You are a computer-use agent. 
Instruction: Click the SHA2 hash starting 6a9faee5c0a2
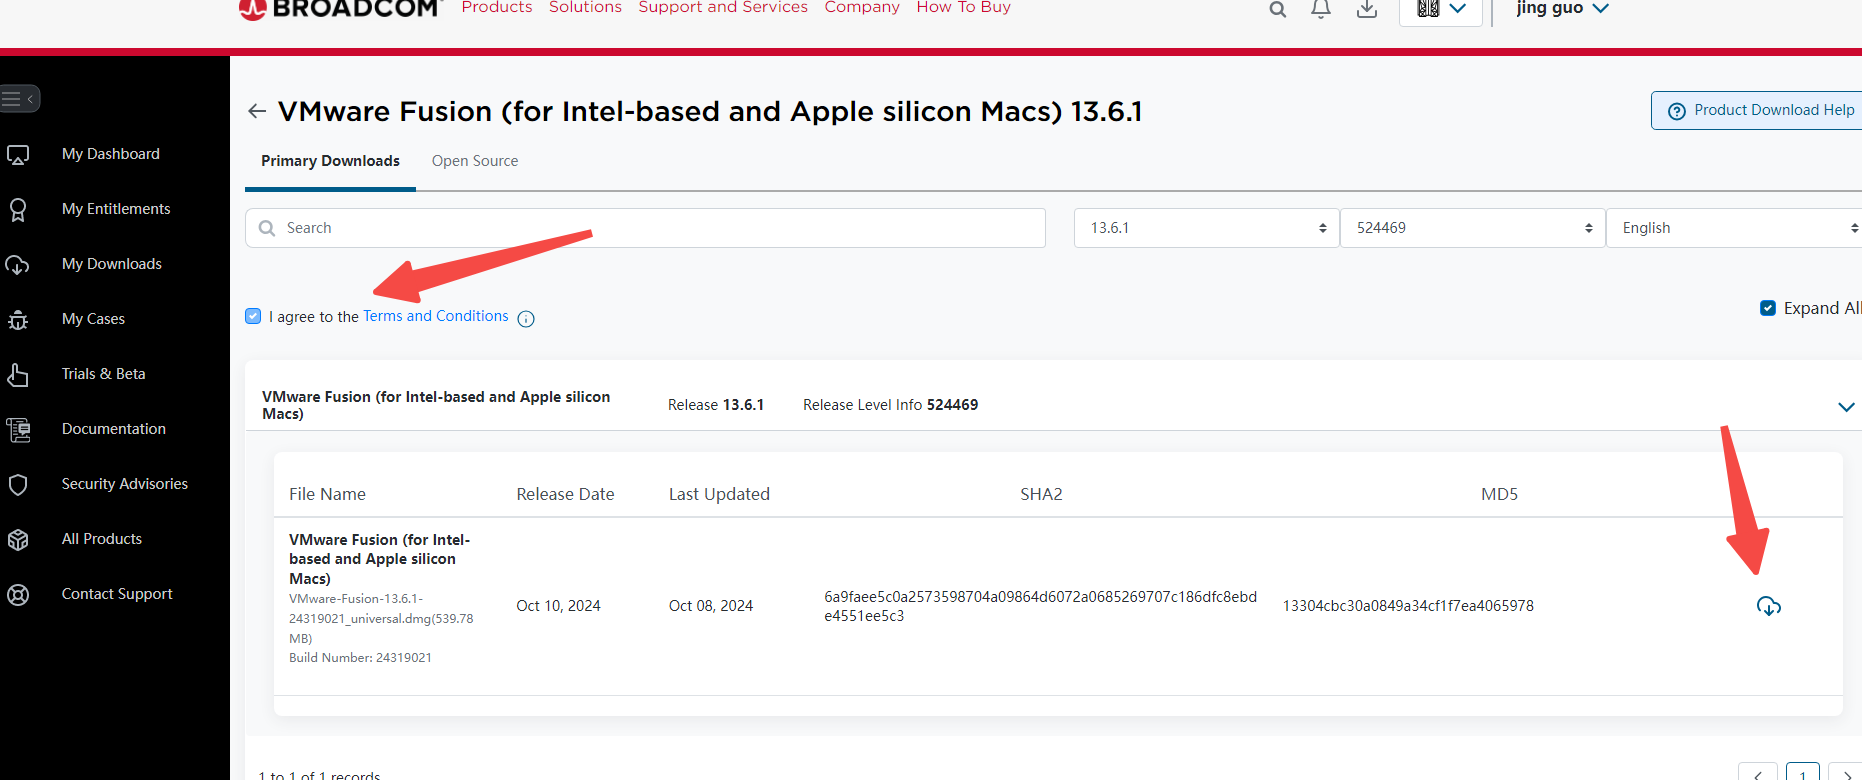tap(1040, 606)
